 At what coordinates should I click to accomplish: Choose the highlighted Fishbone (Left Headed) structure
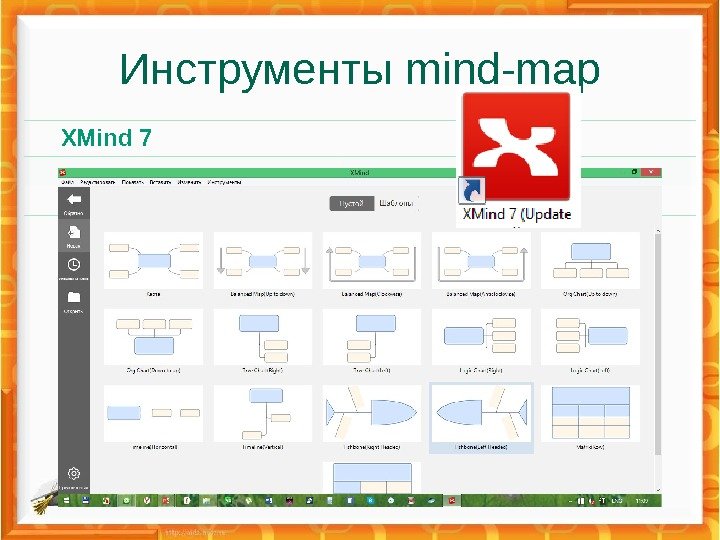tap(481, 418)
